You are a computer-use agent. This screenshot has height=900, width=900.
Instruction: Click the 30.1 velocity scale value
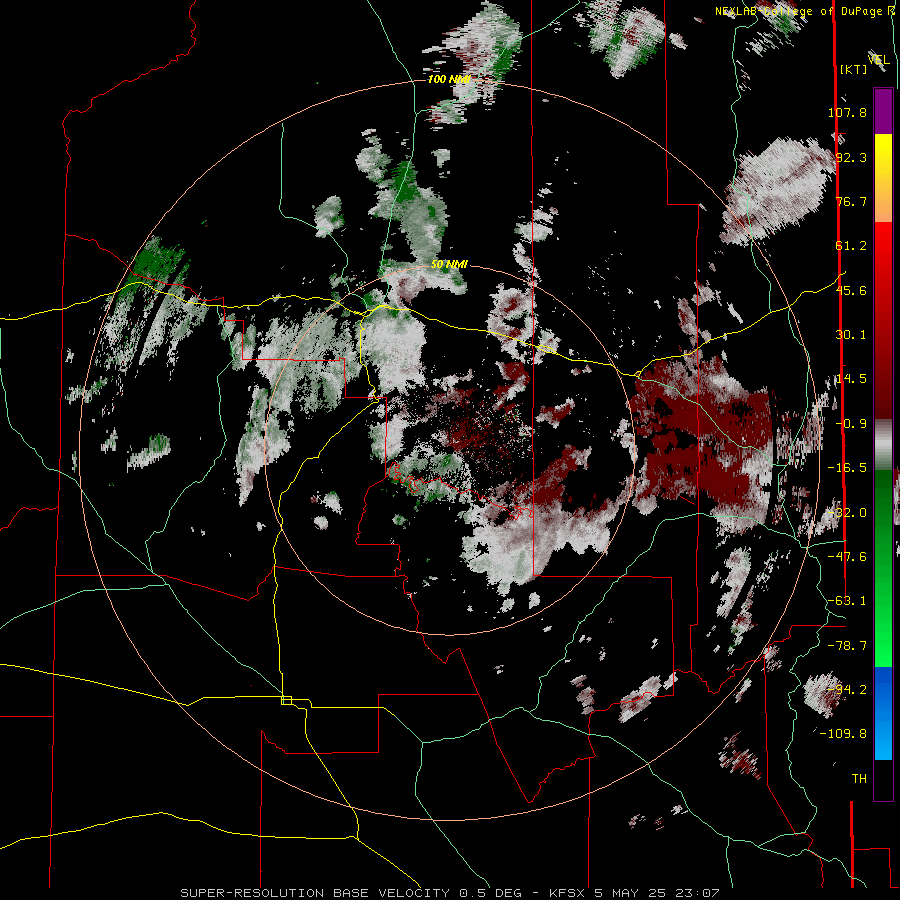[x=851, y=335]
